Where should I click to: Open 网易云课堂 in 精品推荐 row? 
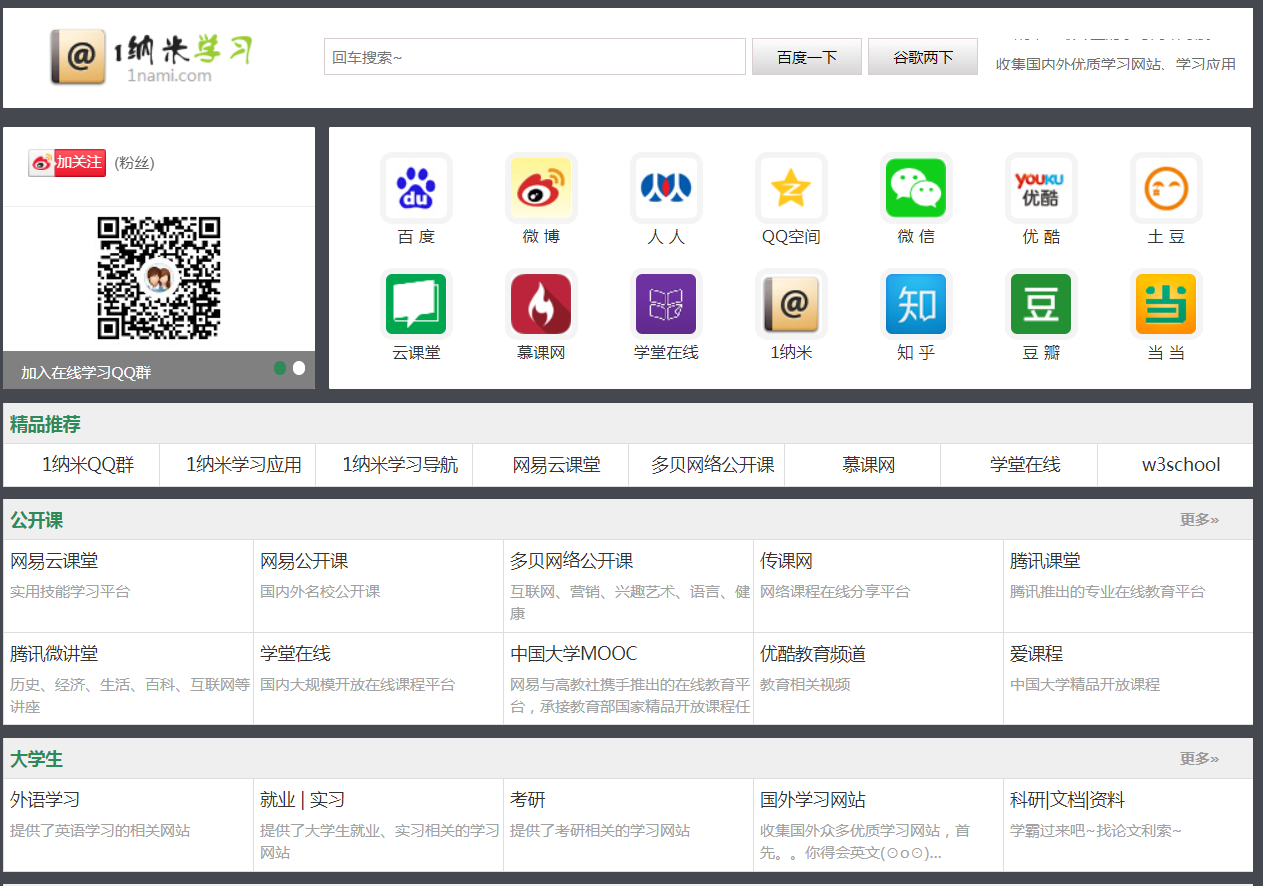556,465
